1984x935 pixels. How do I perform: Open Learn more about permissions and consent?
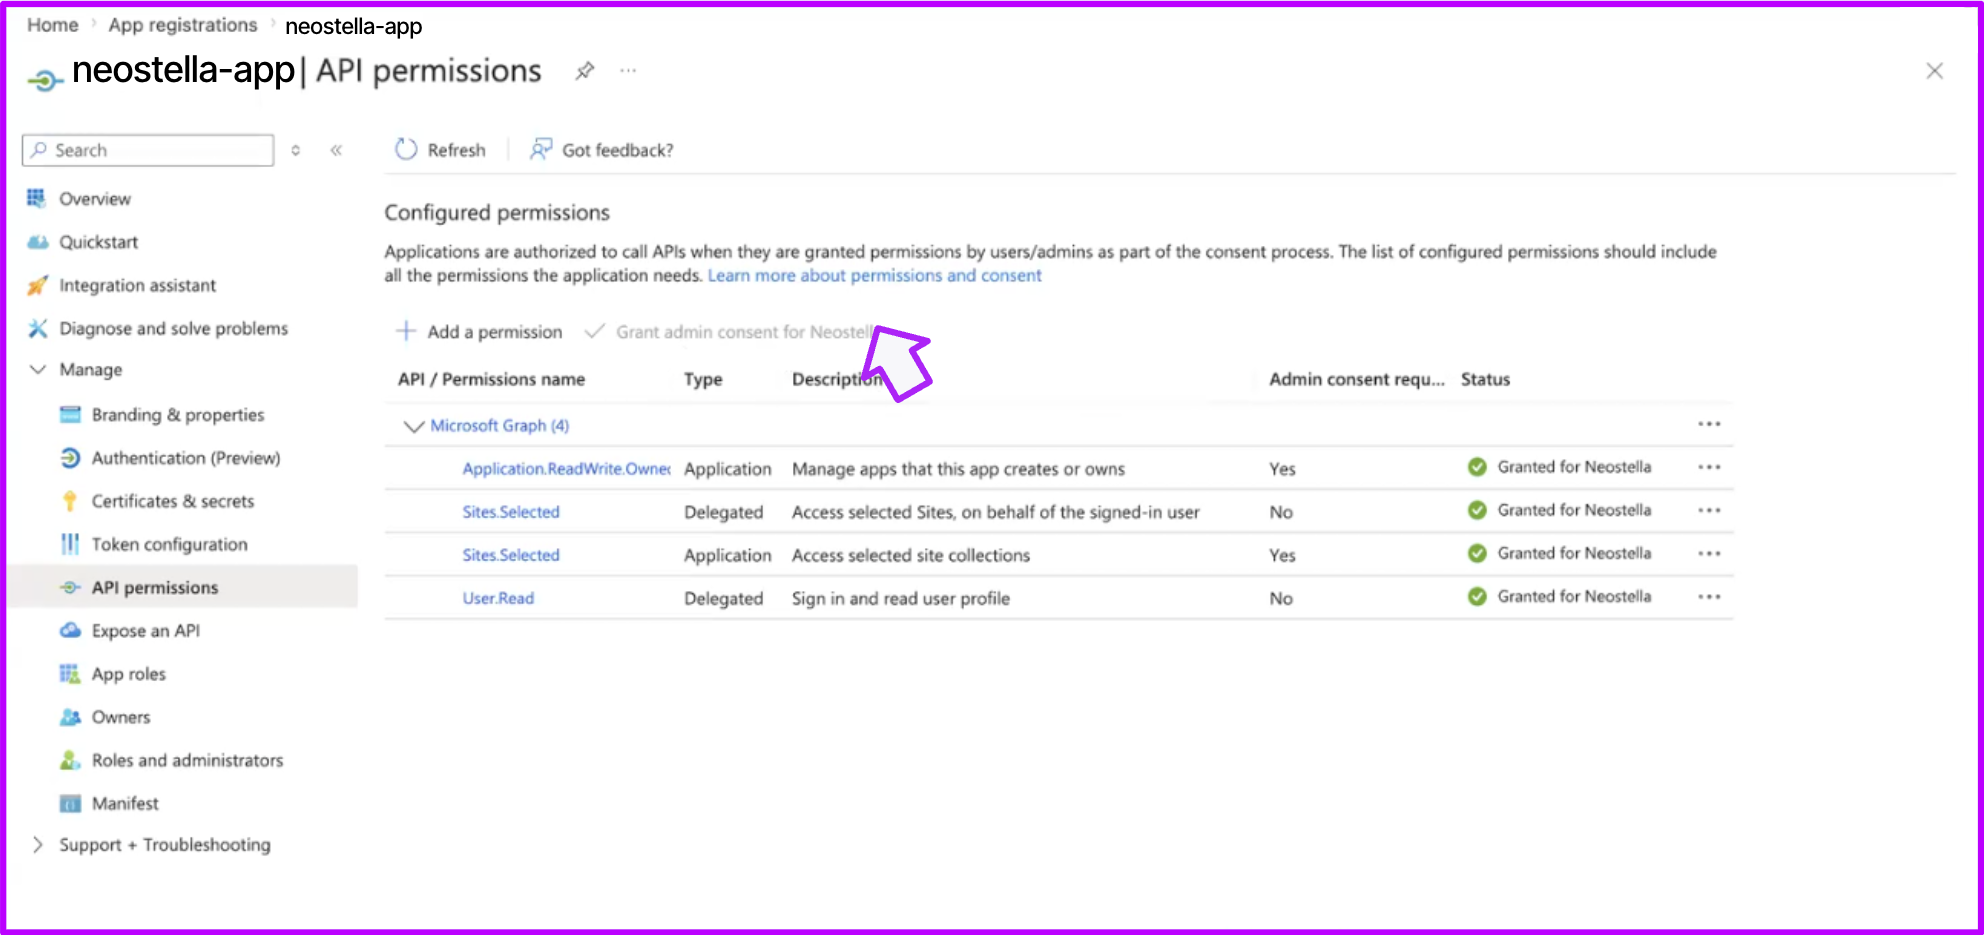[x=875, y=276]
